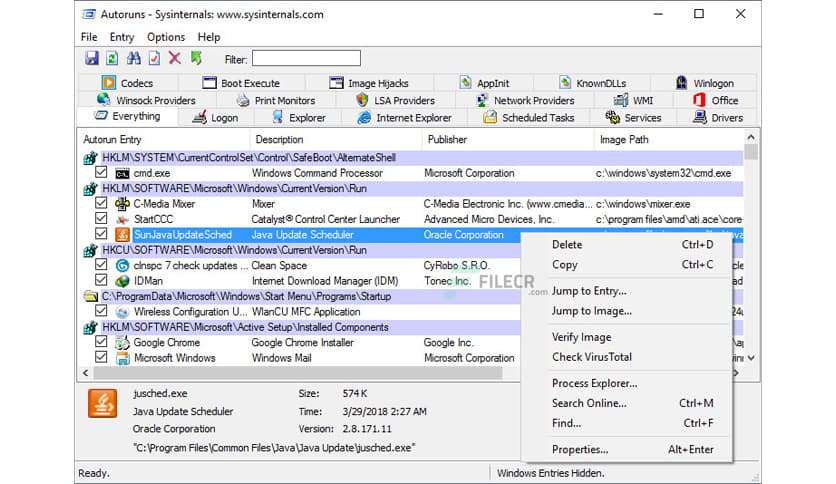Click the Google Chrome entry icon

[122, 342]
